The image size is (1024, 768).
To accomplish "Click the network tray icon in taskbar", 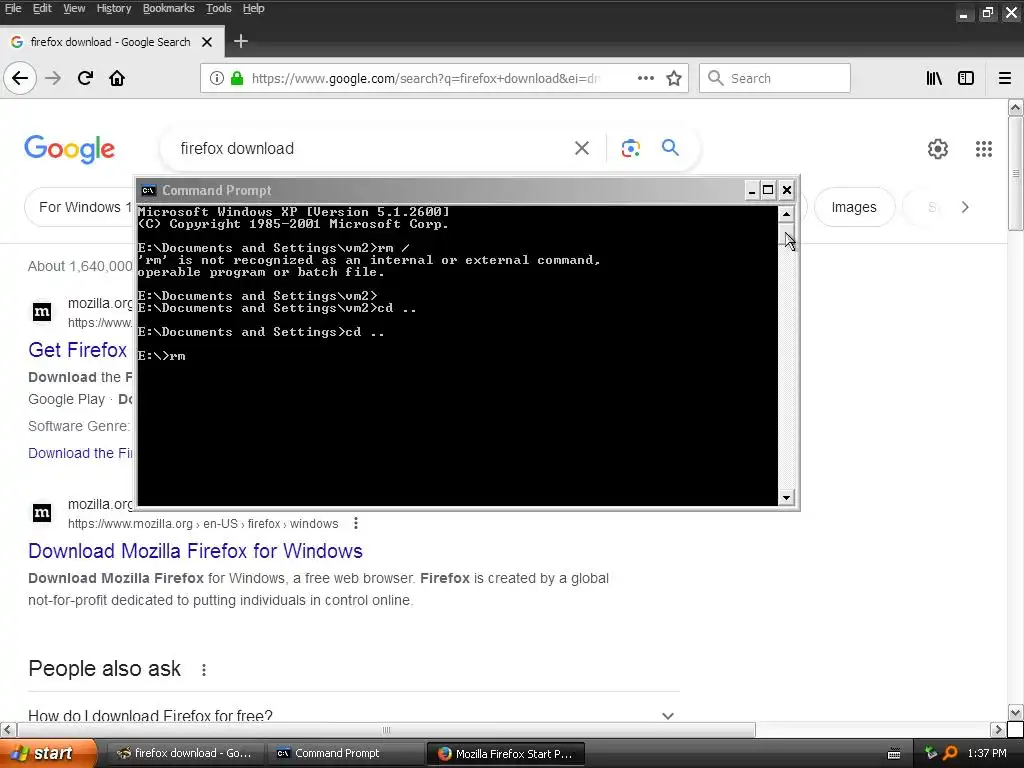I will (930, 754).
